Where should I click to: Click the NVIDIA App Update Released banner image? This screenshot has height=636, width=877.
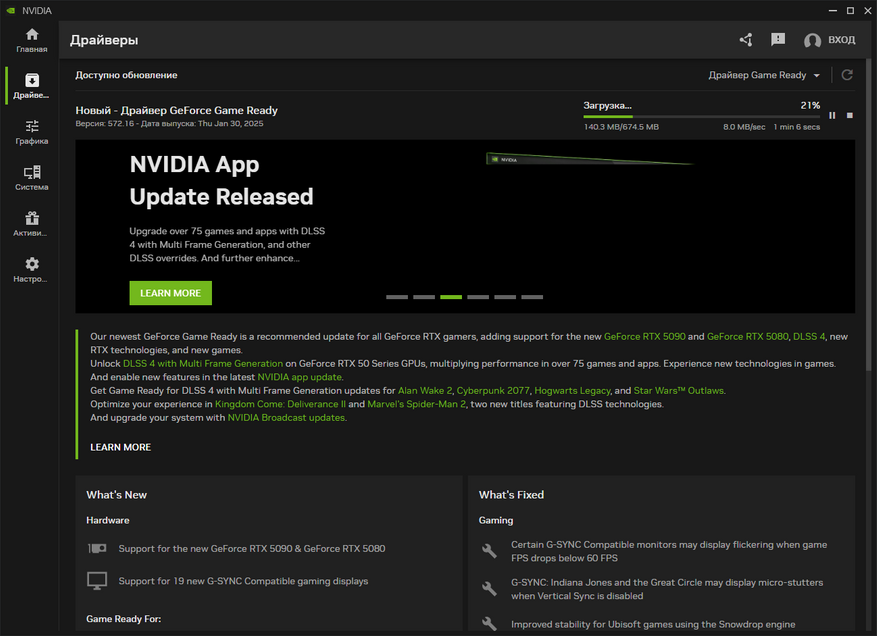point(465,227)
